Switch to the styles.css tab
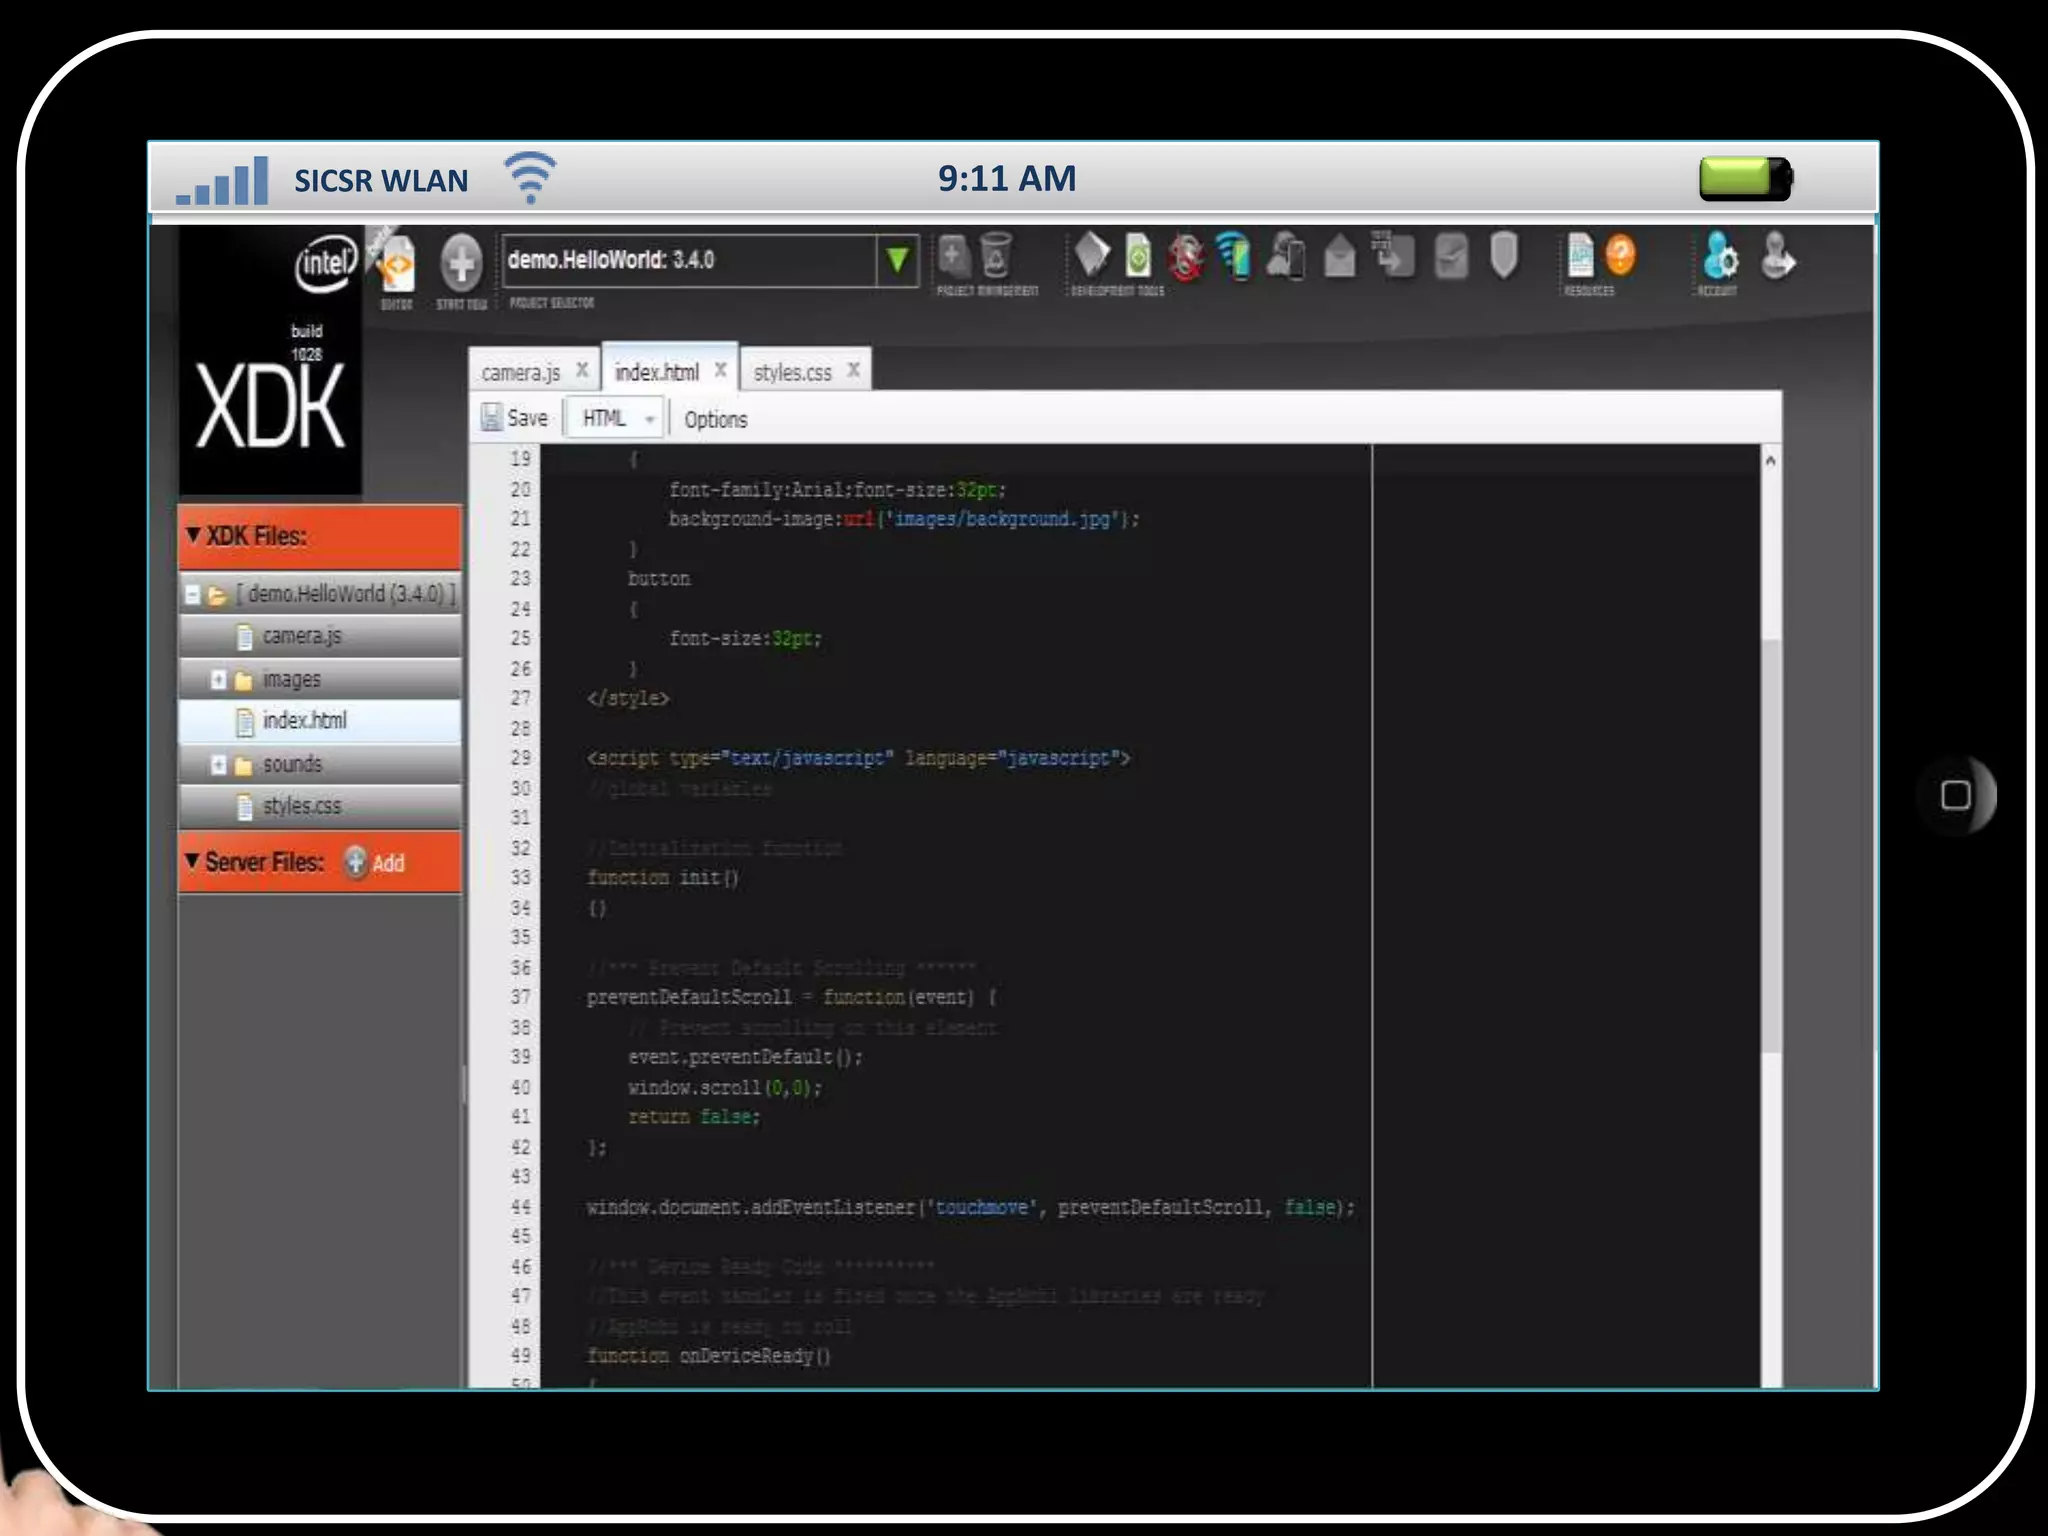Image resolution: width=2048 pixels, height=1536 pixels. (792, 373)
